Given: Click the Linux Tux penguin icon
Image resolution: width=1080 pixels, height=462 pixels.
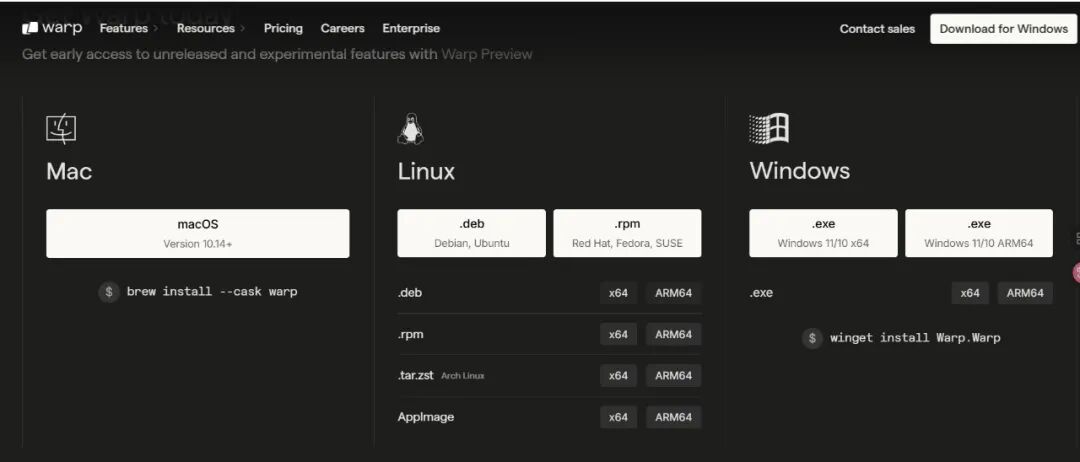Looking at the screenshot, I should 411,129.
